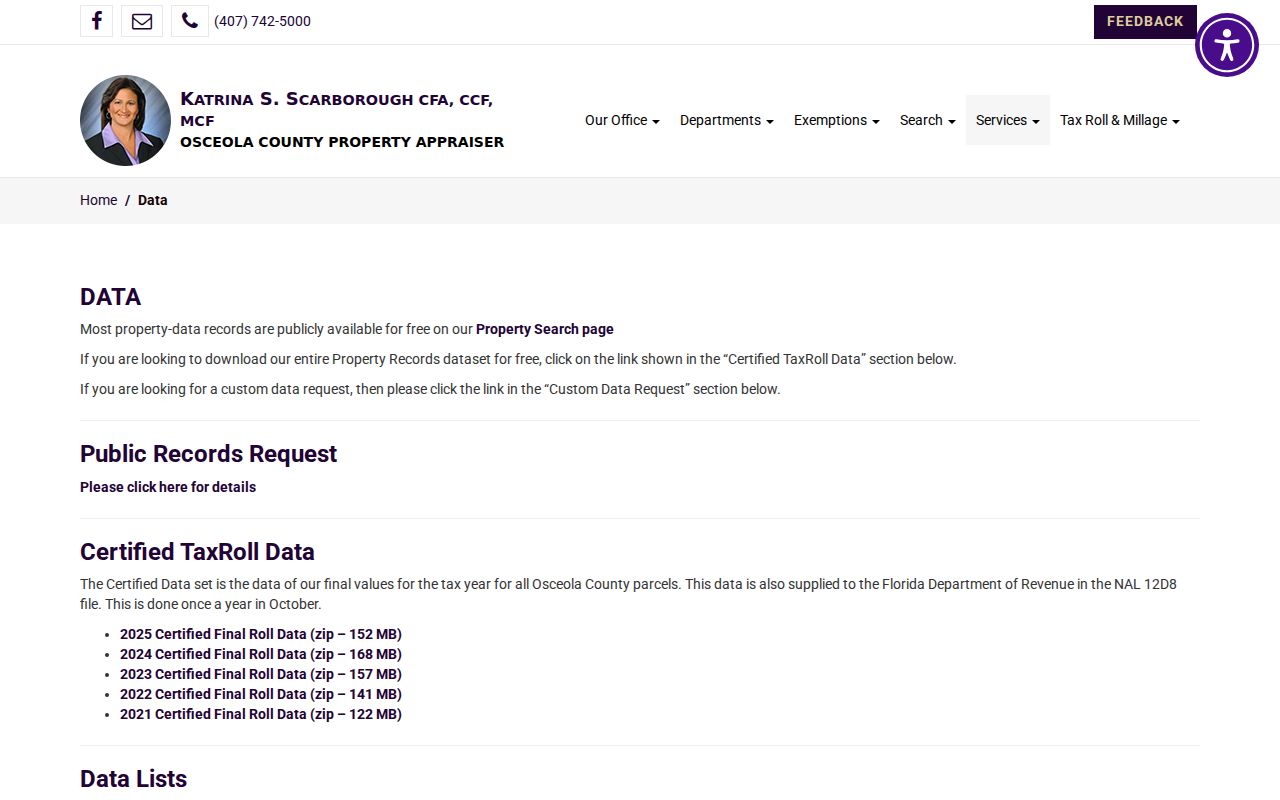Viewport: 1280px width, 800px height.
Task: Expand the Search dropdown menu
Action: (928, 120)
